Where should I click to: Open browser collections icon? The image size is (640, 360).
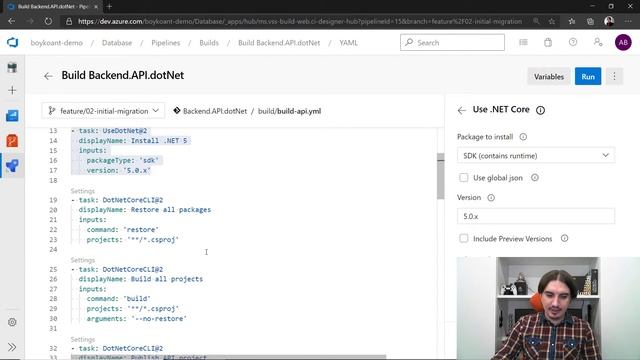[590, 21]
